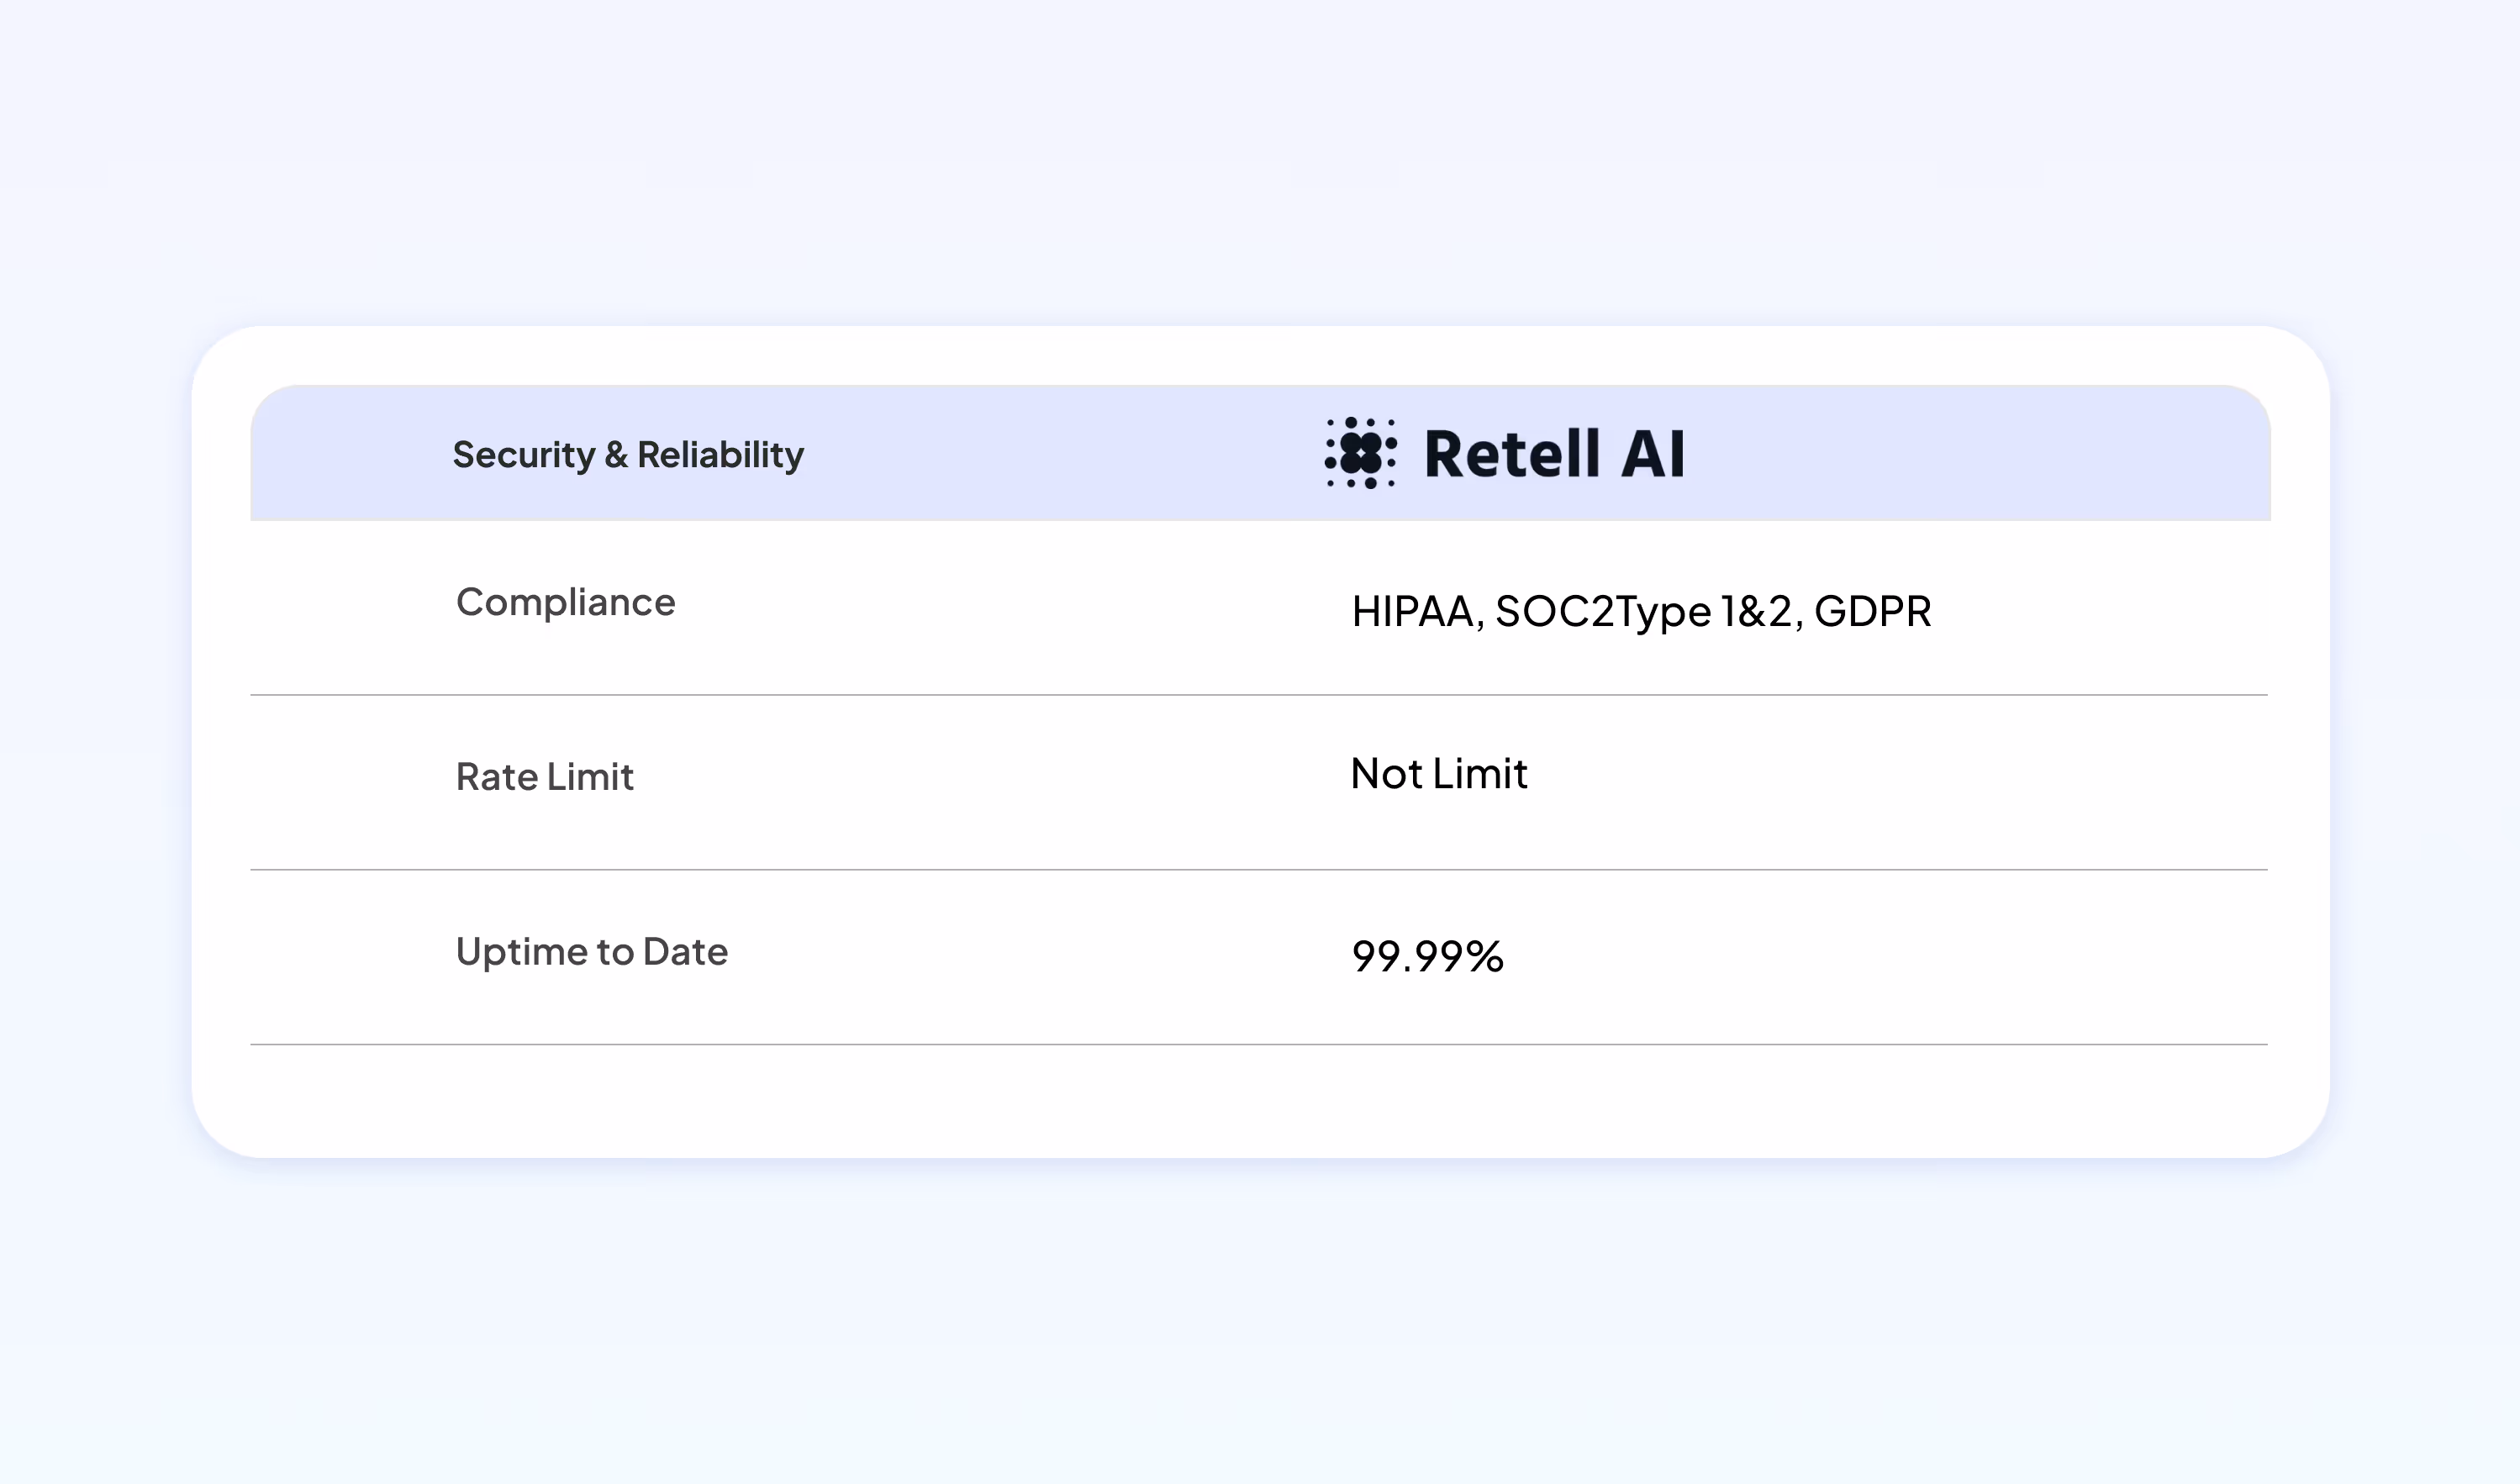The height and width of the screenshot is (1484, 2520).
Task: Select the Uptime to Date label
Action: pos(592,952)
